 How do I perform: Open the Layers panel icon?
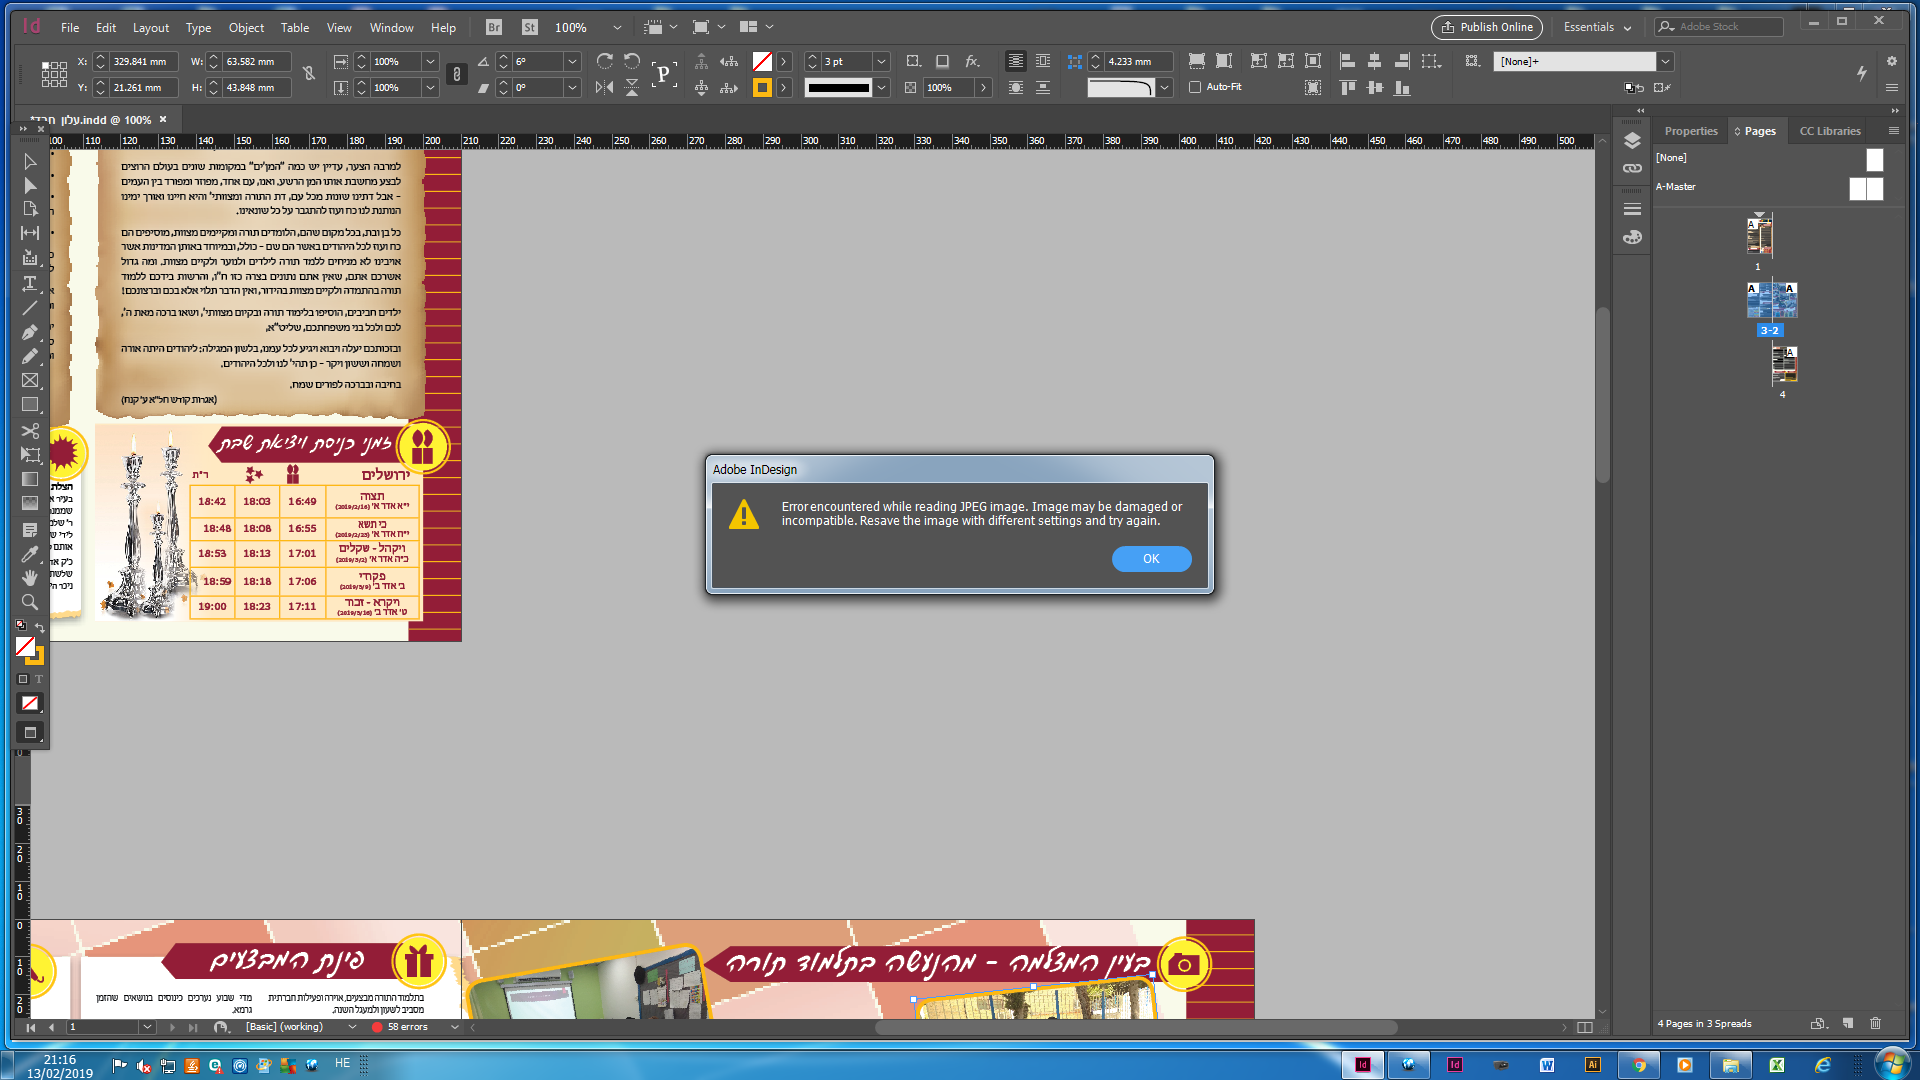[1632, 140]
